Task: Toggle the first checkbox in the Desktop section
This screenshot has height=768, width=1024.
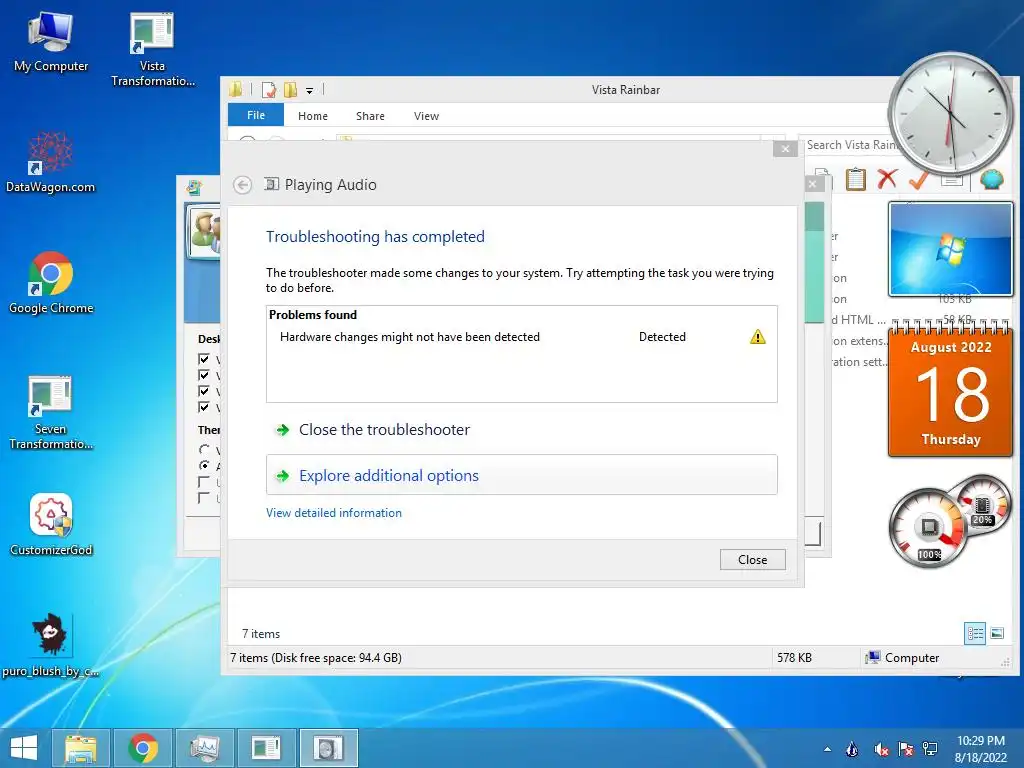Action: [204, 359]
